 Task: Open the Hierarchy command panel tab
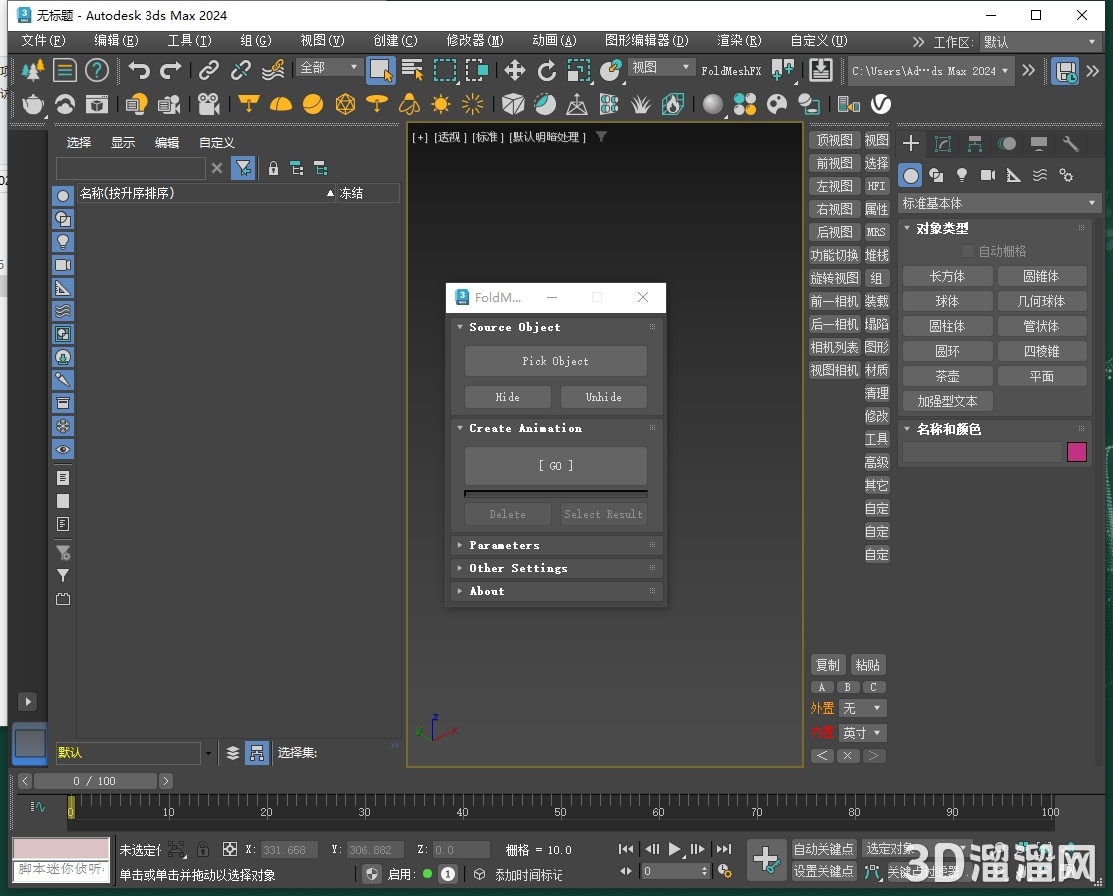[975, 144]
